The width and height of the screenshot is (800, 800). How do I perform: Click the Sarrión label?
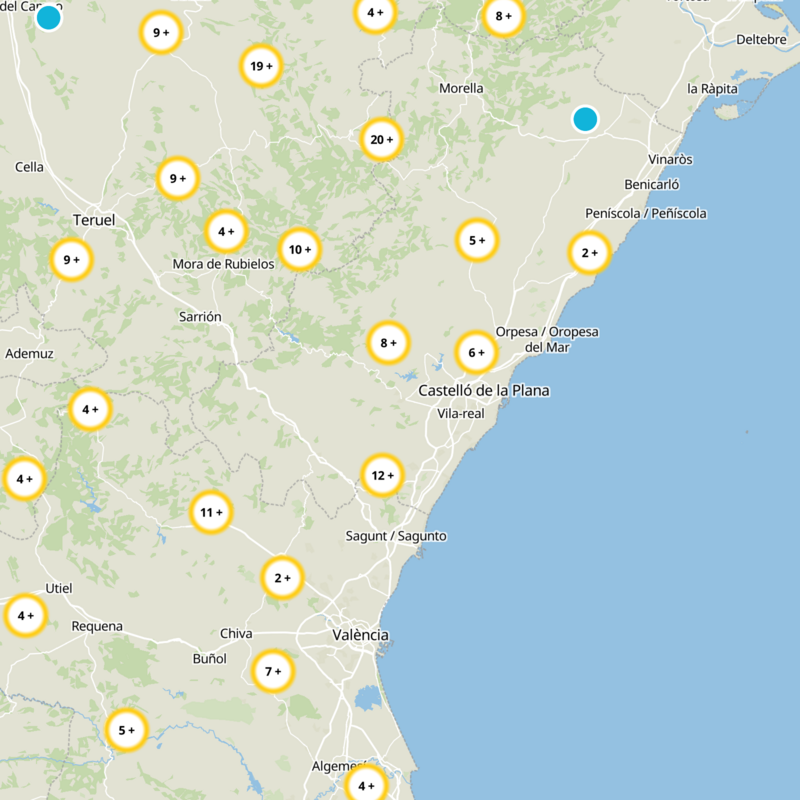pos(200,317)
